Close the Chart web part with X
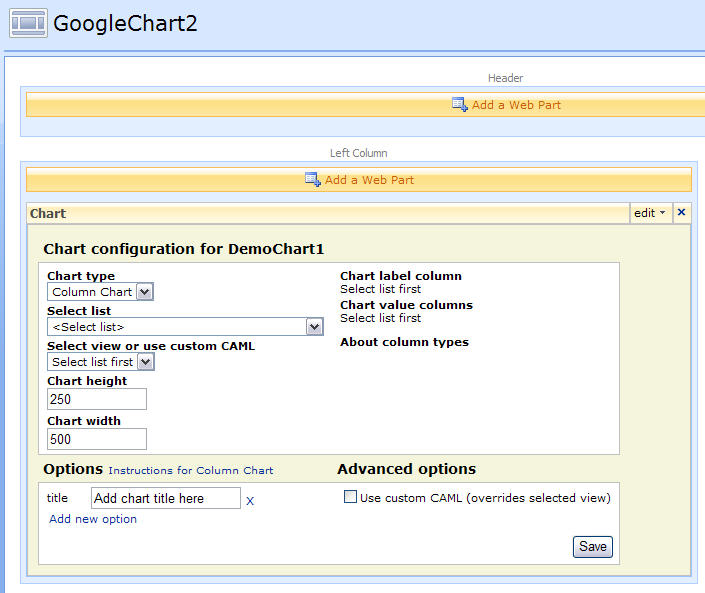The width and height of the screenshot is (705, 593). 681,212
